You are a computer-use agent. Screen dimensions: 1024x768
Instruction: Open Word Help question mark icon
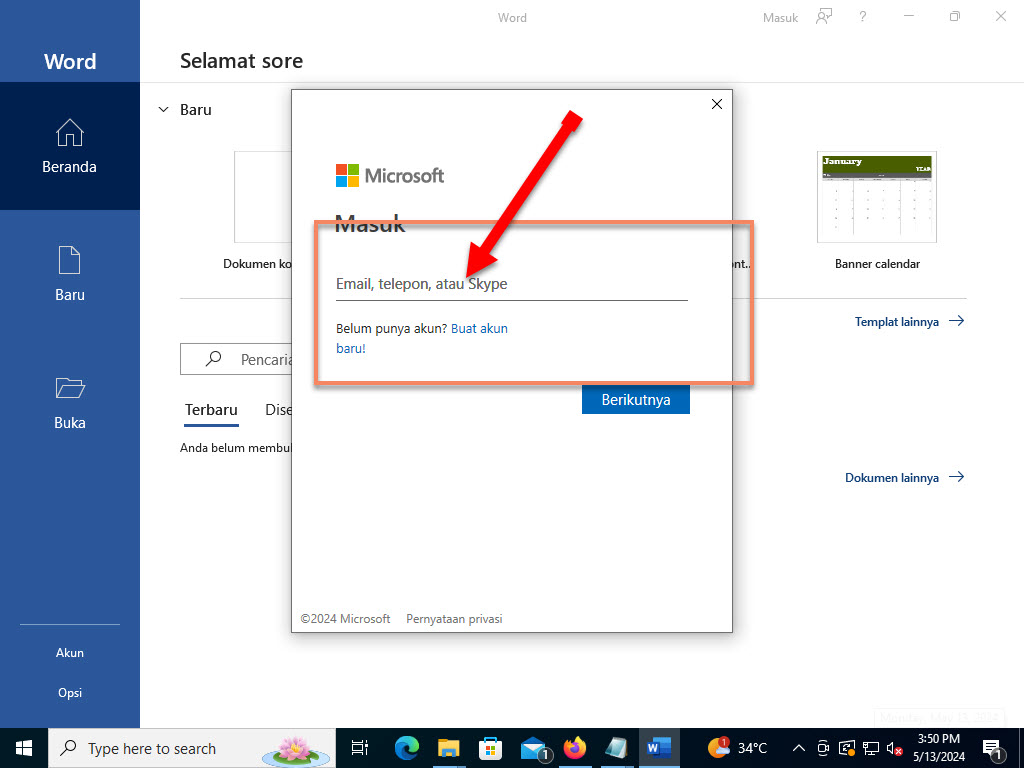(862, 17)
